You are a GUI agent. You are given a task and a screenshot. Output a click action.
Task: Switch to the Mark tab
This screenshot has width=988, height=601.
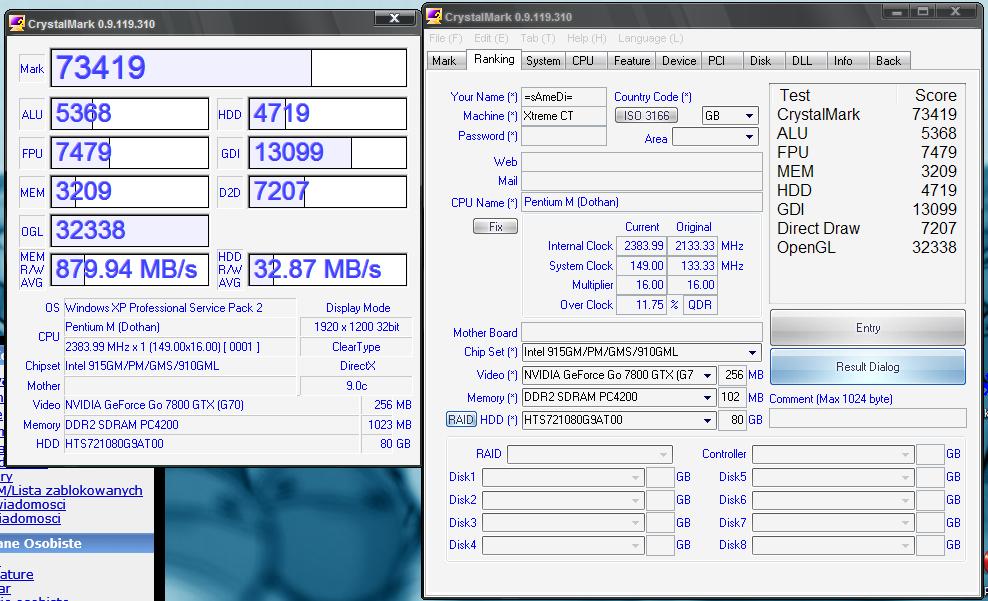tap(444, 61)
